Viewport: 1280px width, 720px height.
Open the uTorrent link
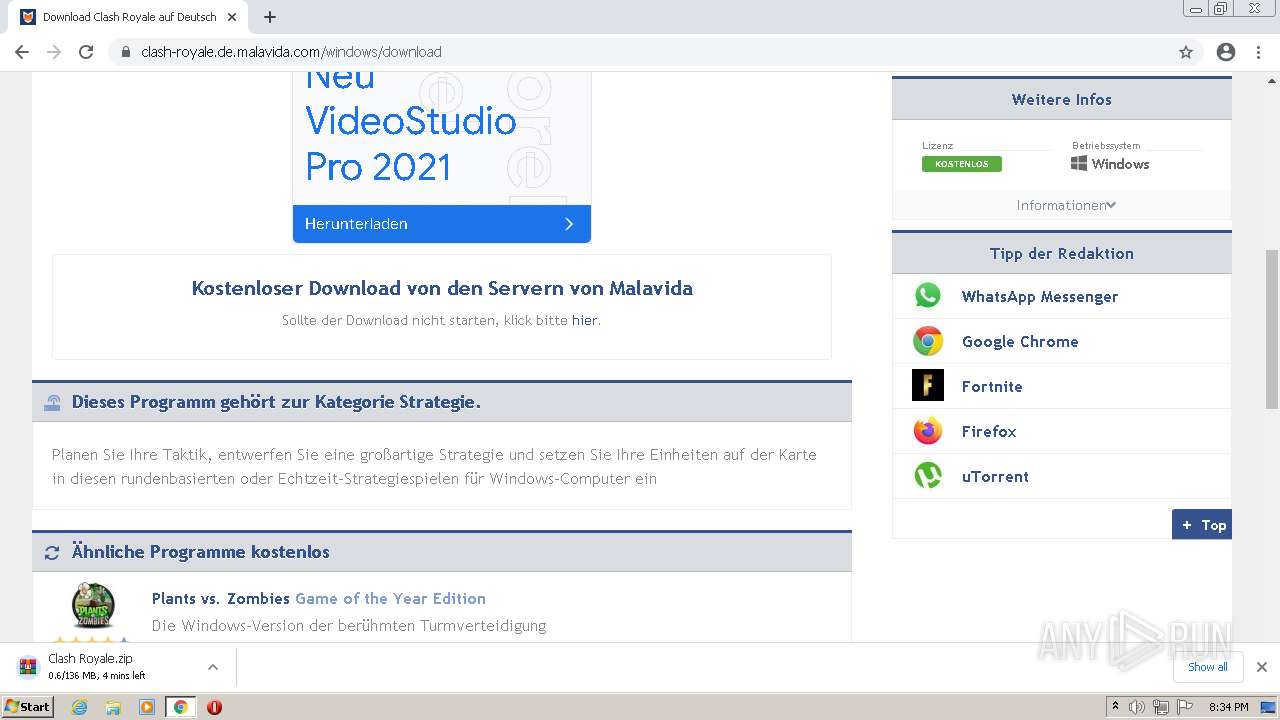tap(995, 476)
